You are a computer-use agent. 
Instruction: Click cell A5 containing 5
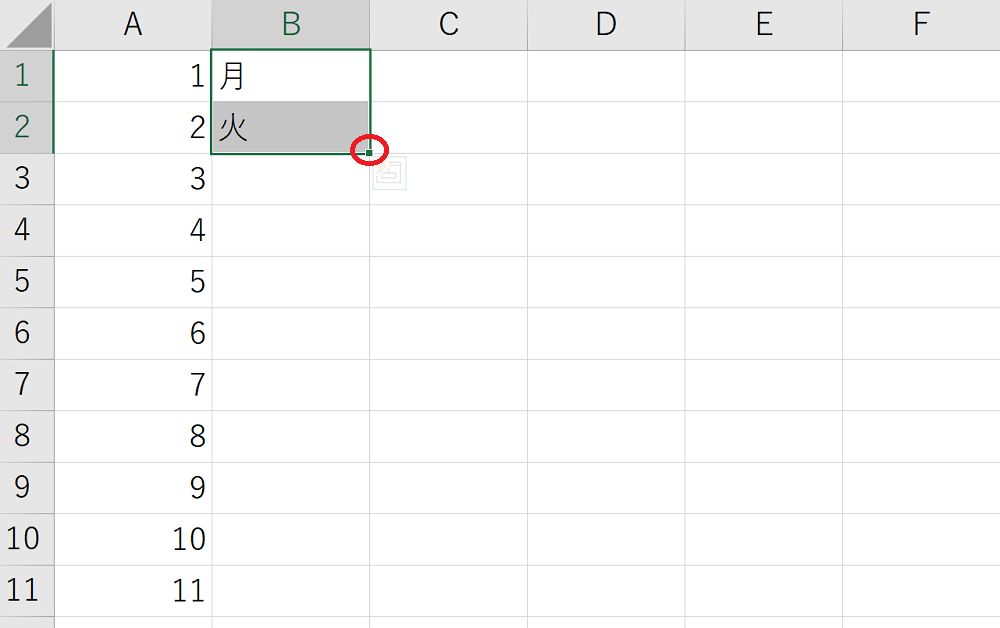(133, 282)
